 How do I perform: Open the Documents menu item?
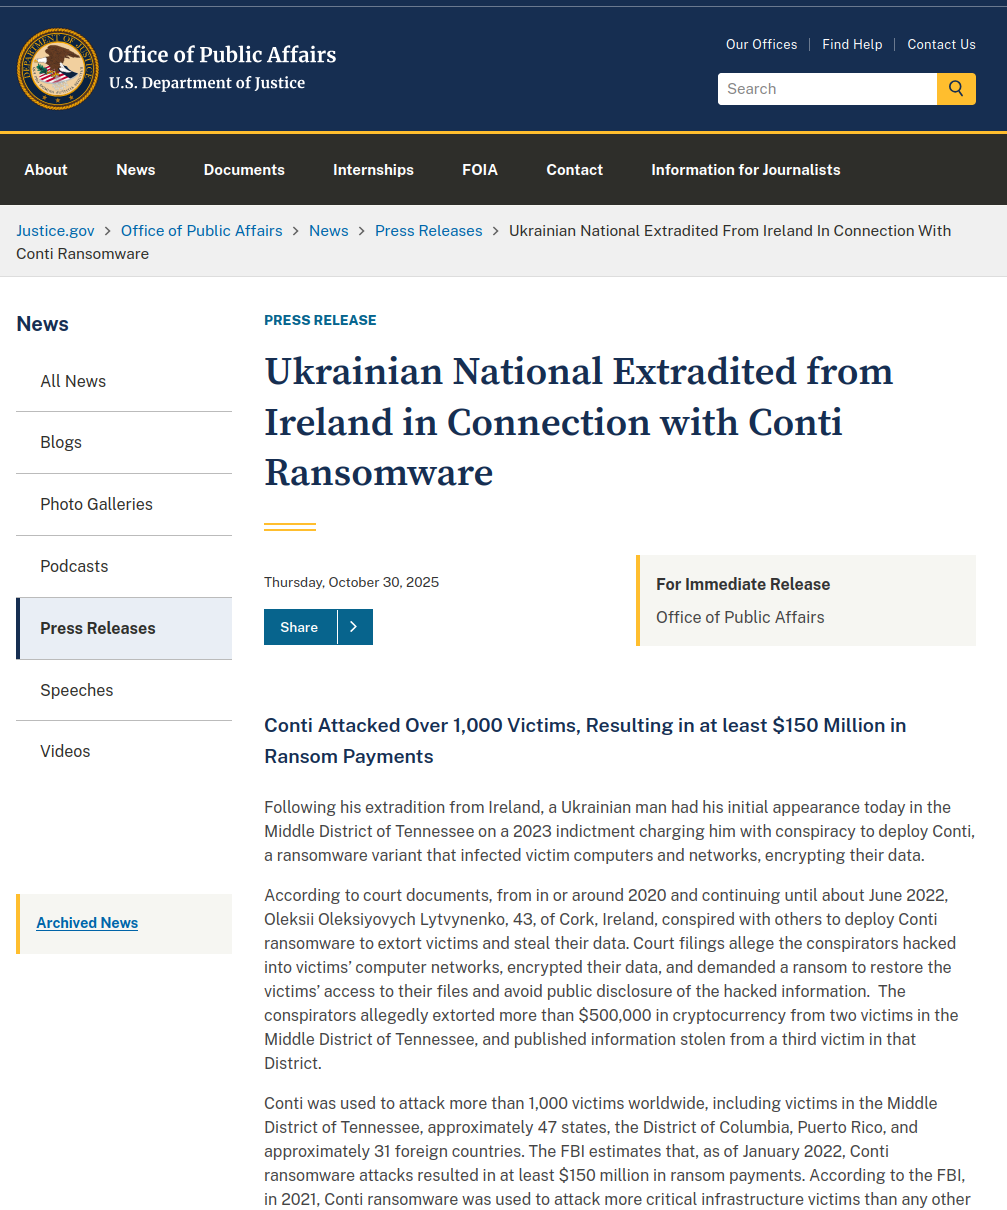pyautogui.click(x=244, y=170)
